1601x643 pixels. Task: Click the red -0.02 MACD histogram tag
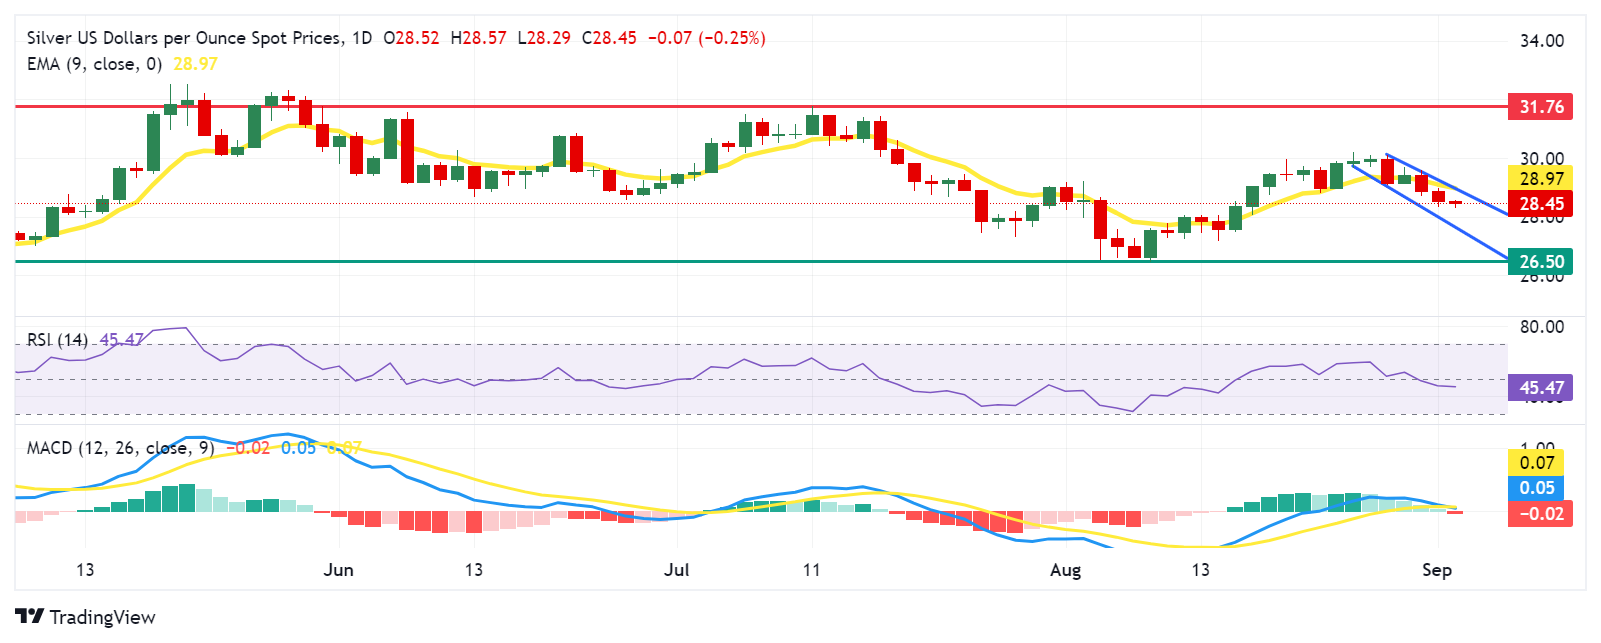point(1540,514)
